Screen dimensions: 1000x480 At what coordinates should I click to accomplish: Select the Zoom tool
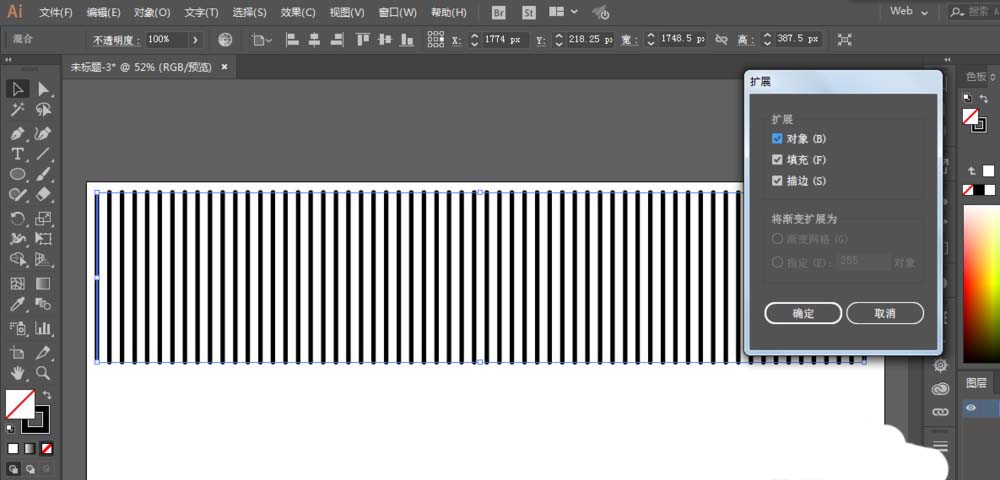point(43,373)
